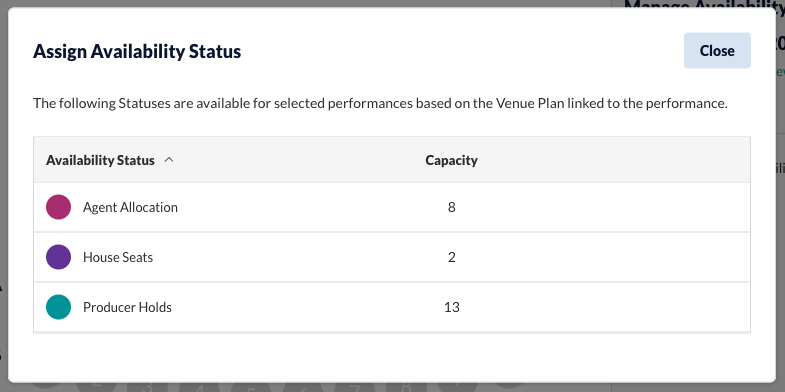This screenshot has width=785, height=392.
Task: Click the capacity value 13 for Producer Holds
Action: [452, 307]
